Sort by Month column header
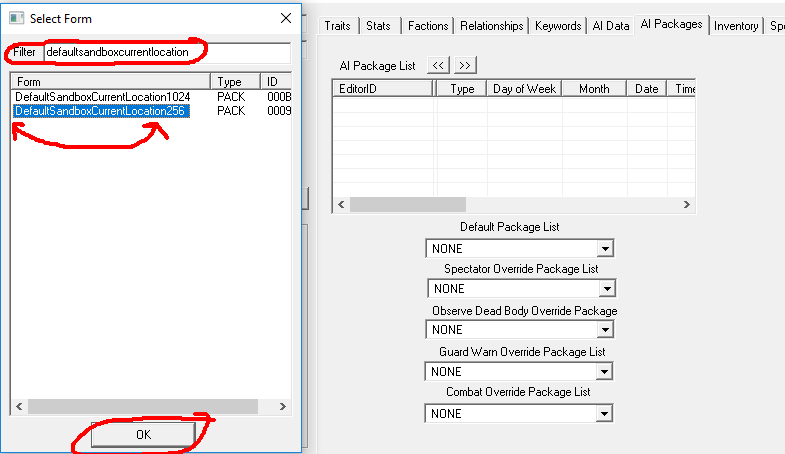 [x=594, y=89]
